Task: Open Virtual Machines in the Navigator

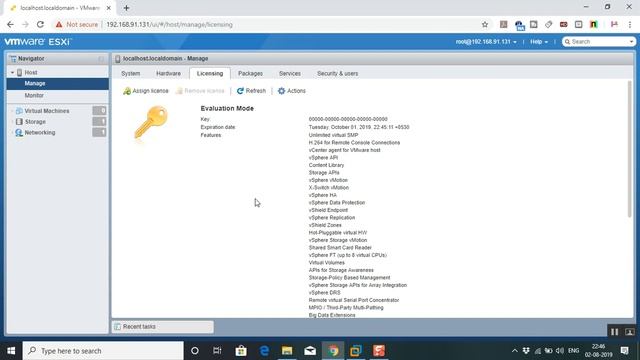Action: click(x=47, y=111)
